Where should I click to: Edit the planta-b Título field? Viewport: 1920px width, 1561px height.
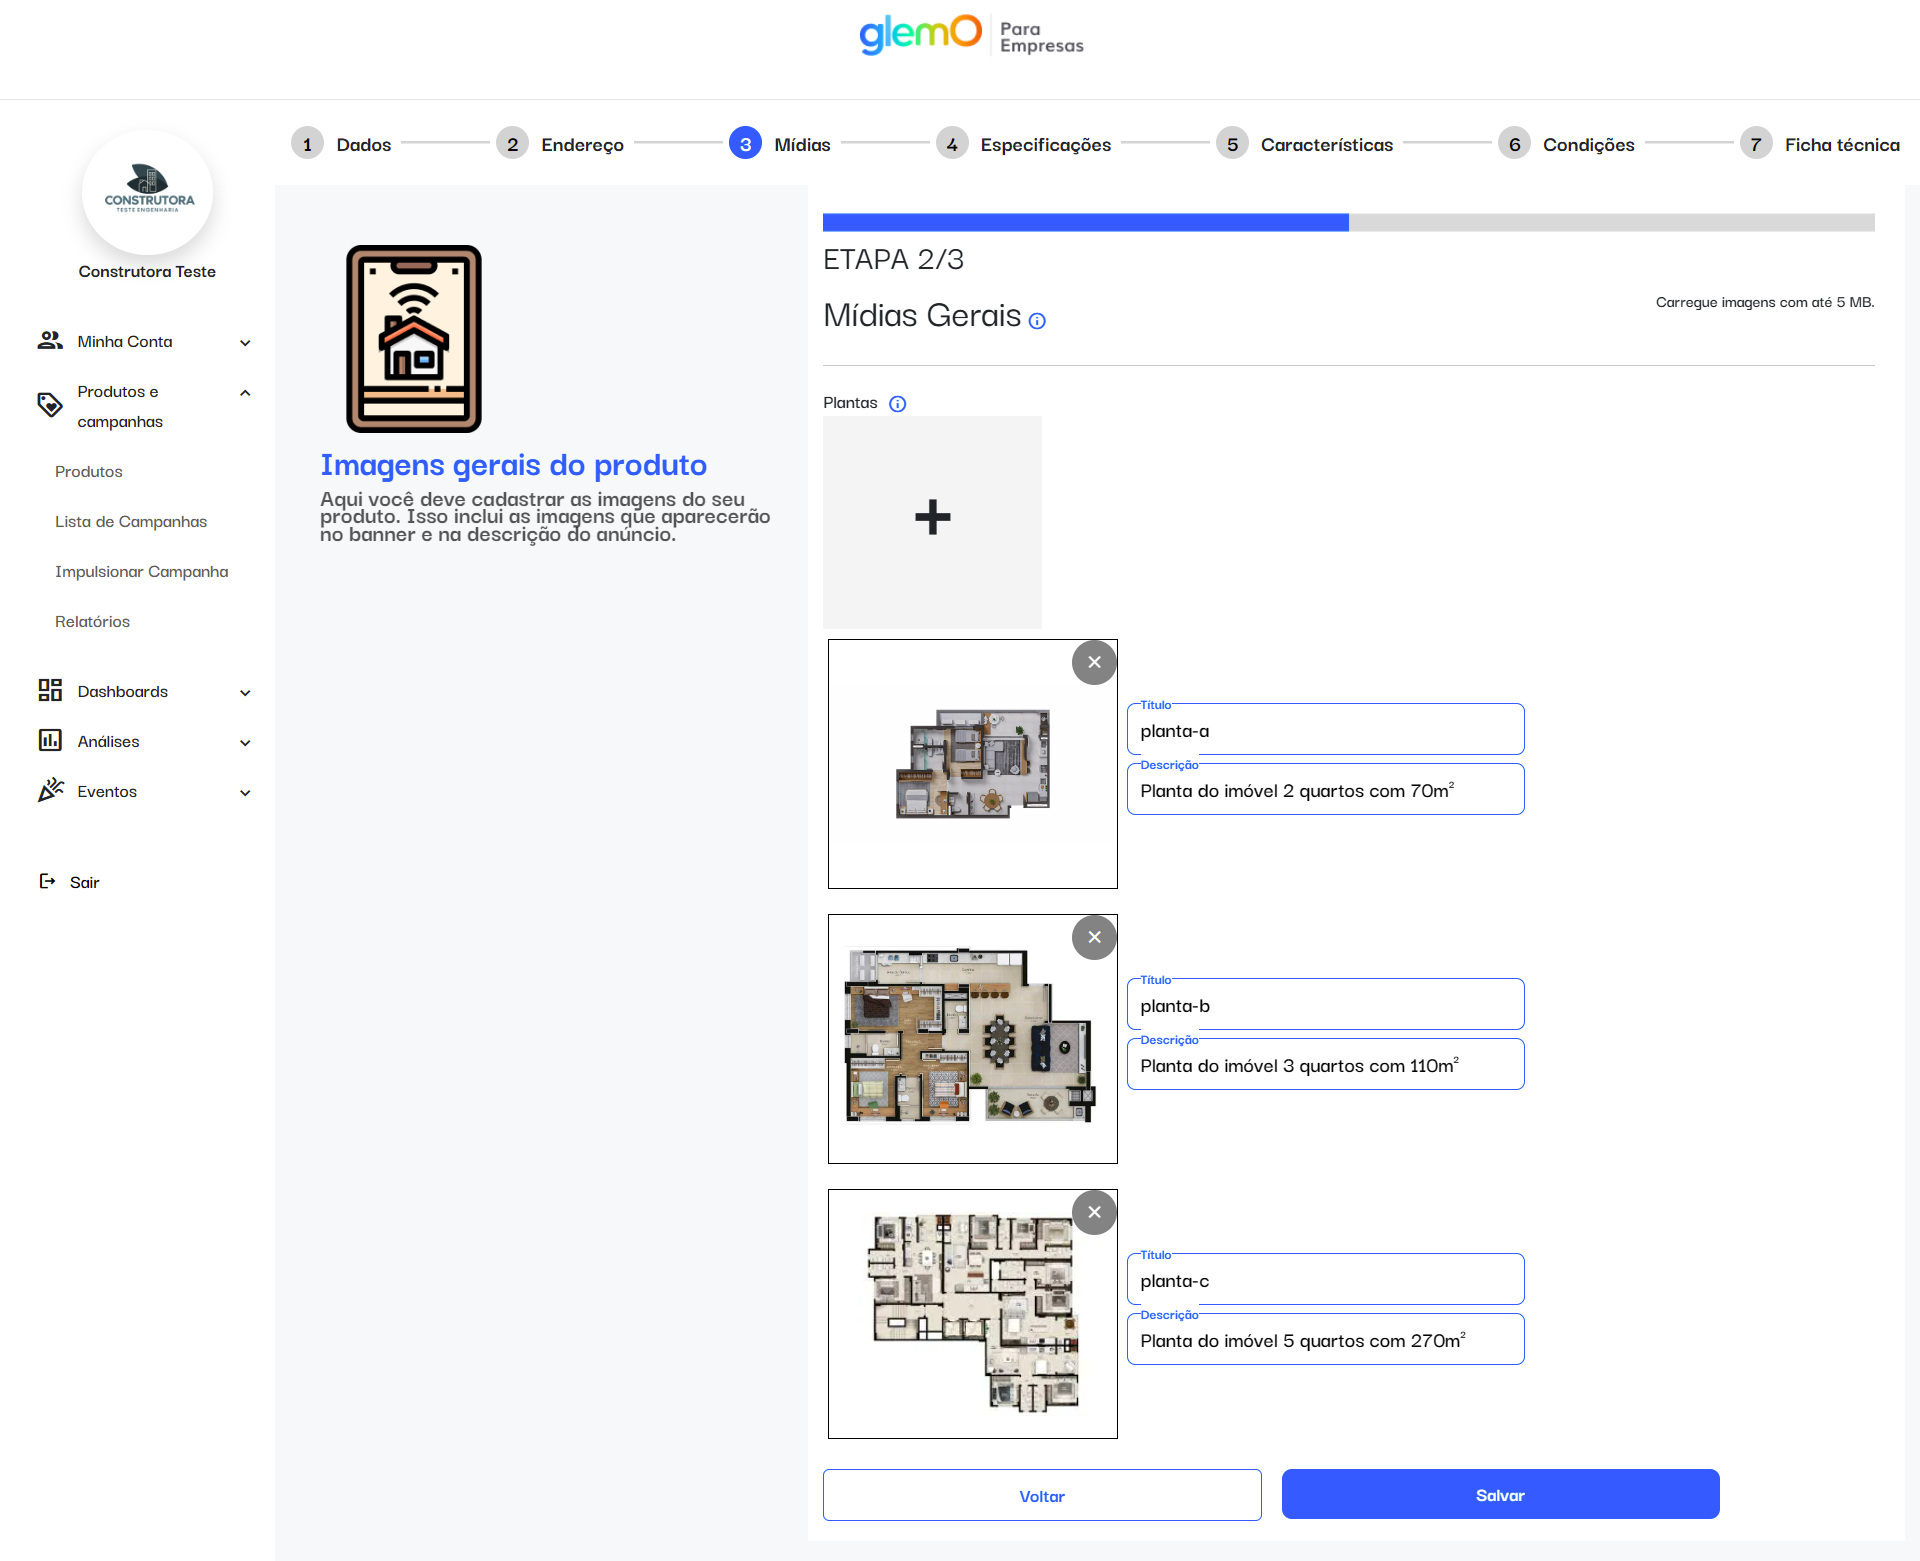[1325, 1006]
